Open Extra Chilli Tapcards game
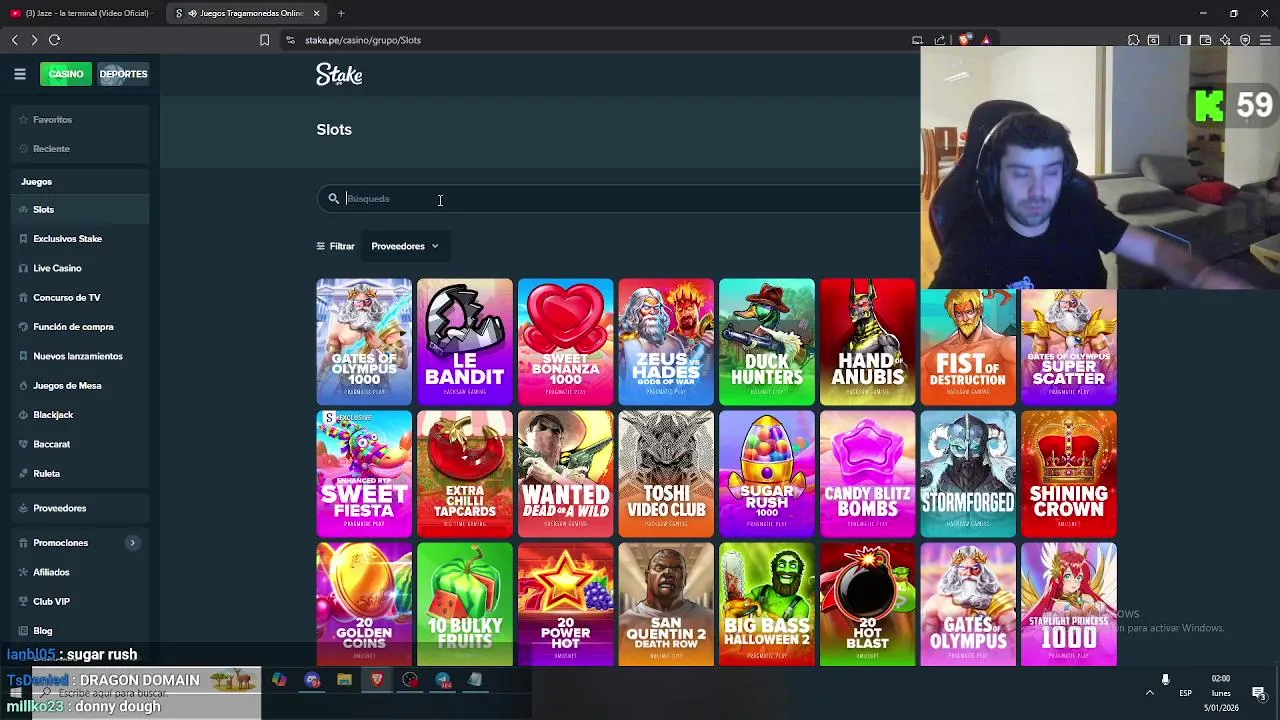 [465, 474]
